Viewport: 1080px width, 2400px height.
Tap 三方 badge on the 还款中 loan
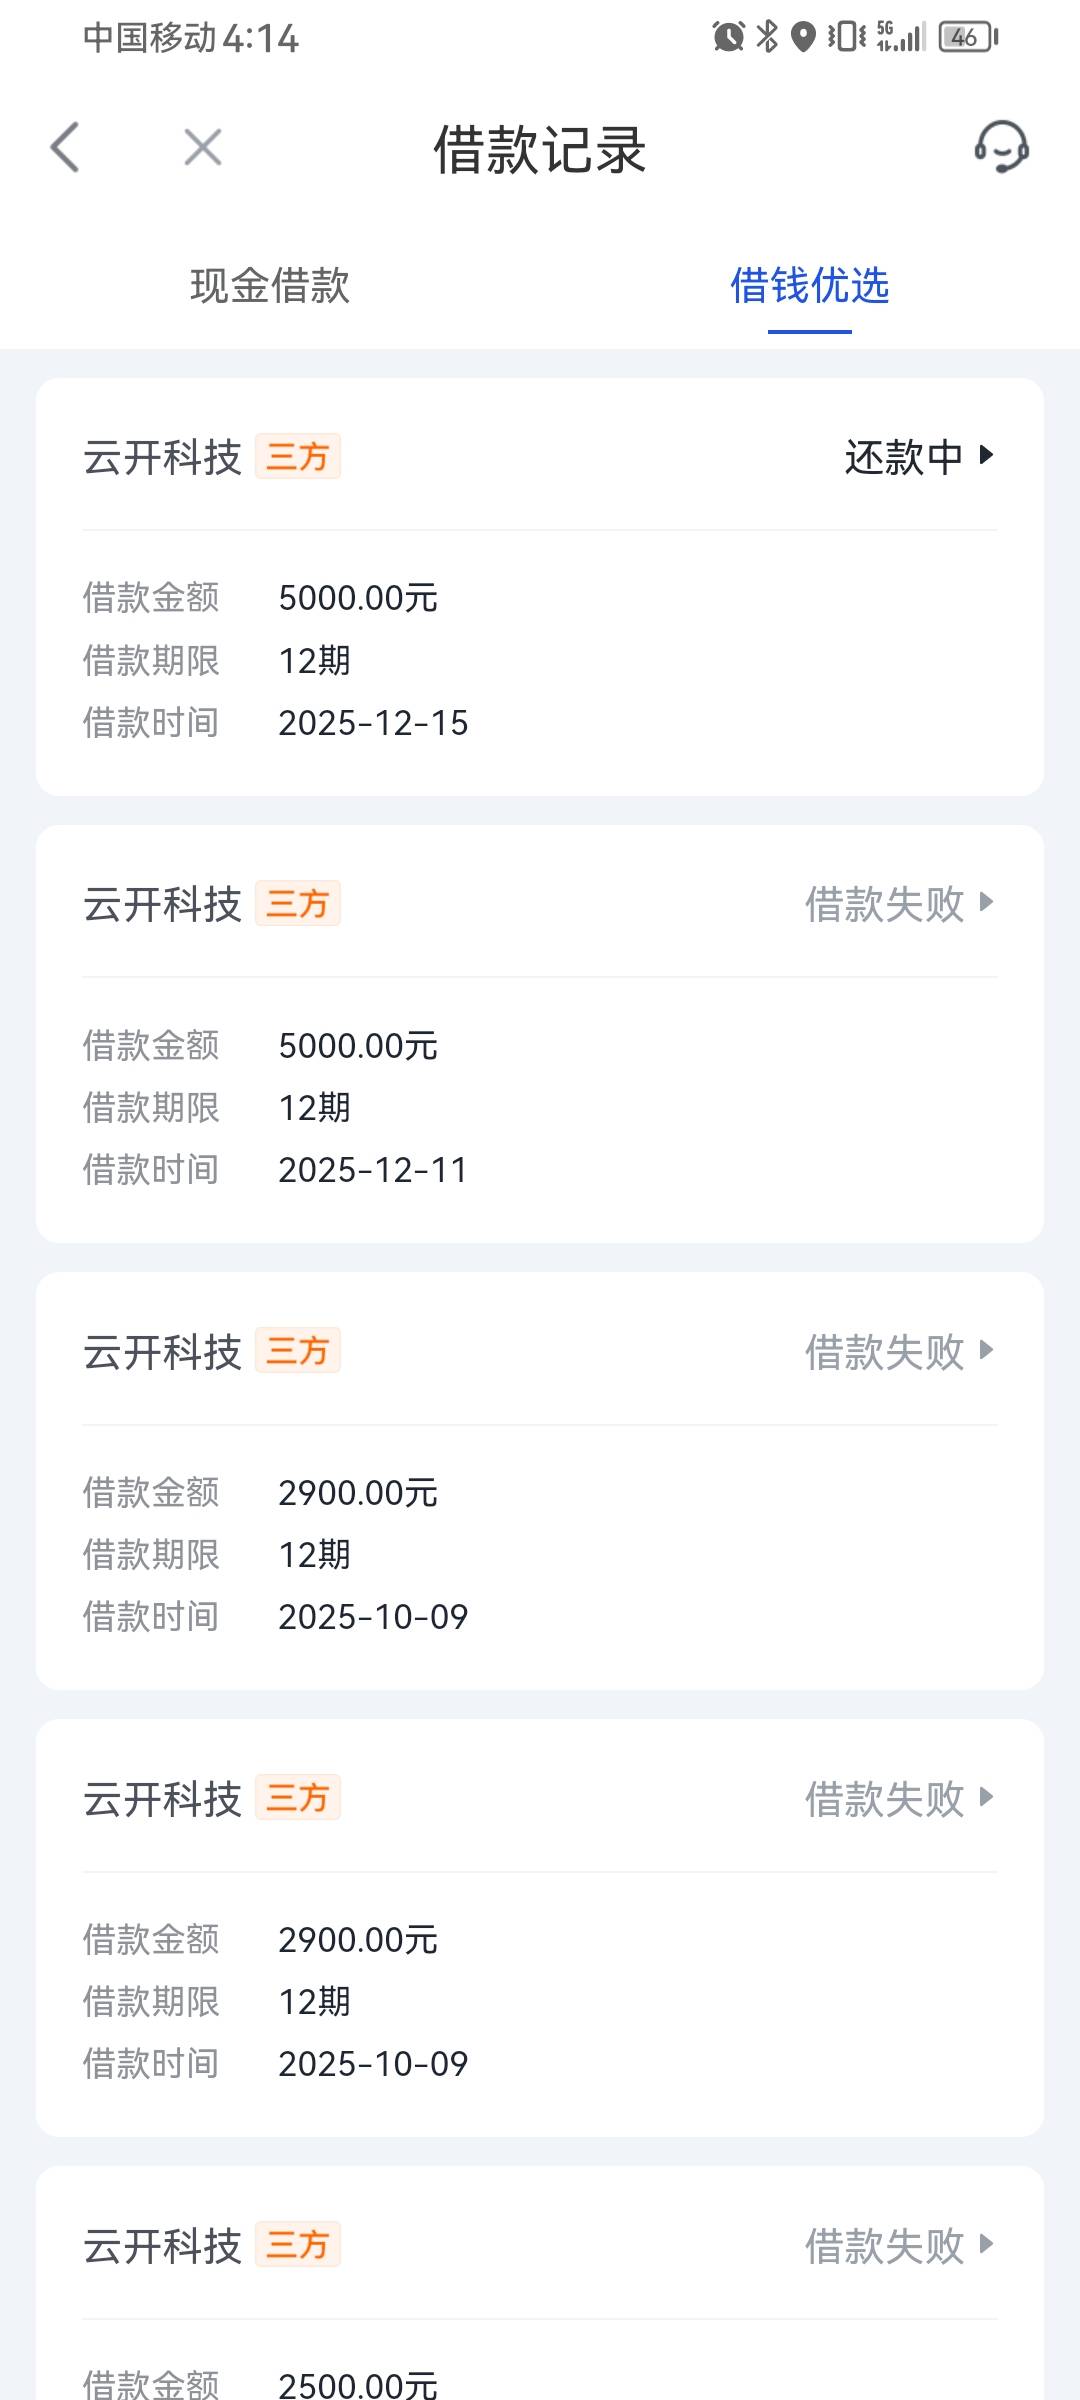coord(298,457)
